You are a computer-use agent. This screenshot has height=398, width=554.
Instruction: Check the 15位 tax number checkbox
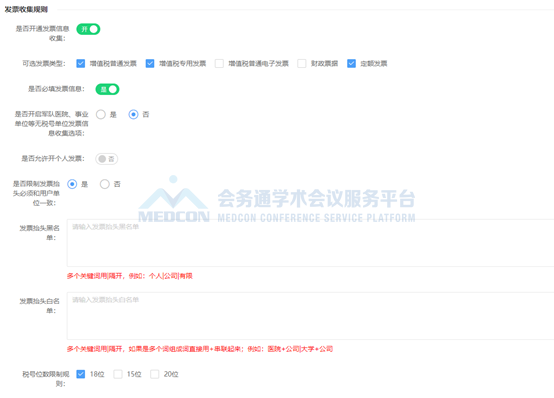point(118,374)
